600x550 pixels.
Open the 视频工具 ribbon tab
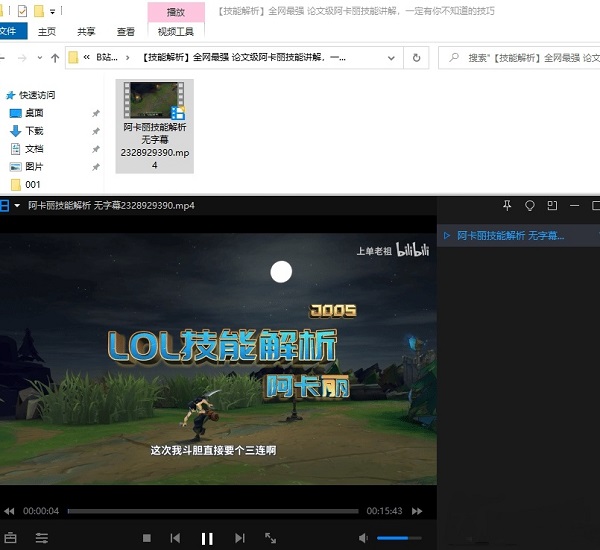coord(176,31)
